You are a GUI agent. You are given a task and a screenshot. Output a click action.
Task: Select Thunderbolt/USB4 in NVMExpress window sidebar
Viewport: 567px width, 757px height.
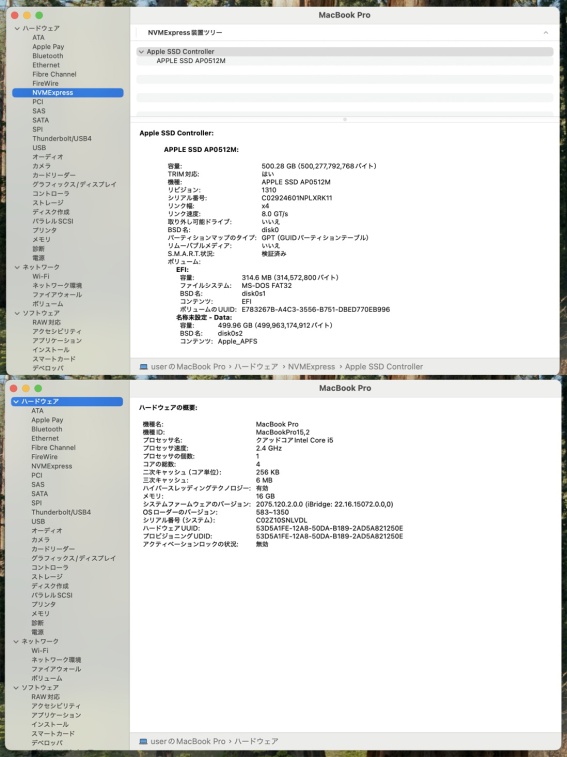tap(62, 139)
